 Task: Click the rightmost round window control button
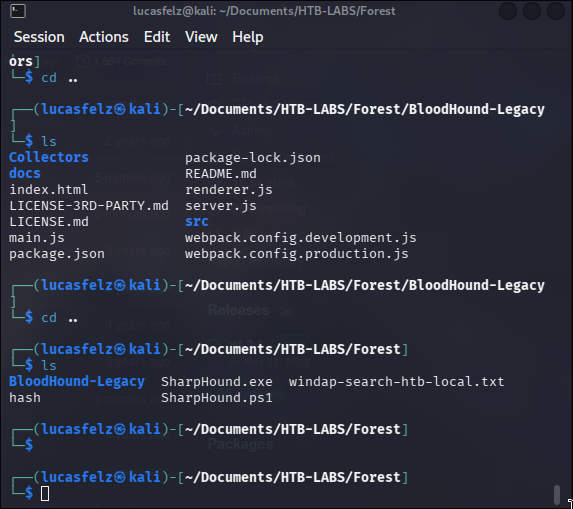[x=556, y=11]
